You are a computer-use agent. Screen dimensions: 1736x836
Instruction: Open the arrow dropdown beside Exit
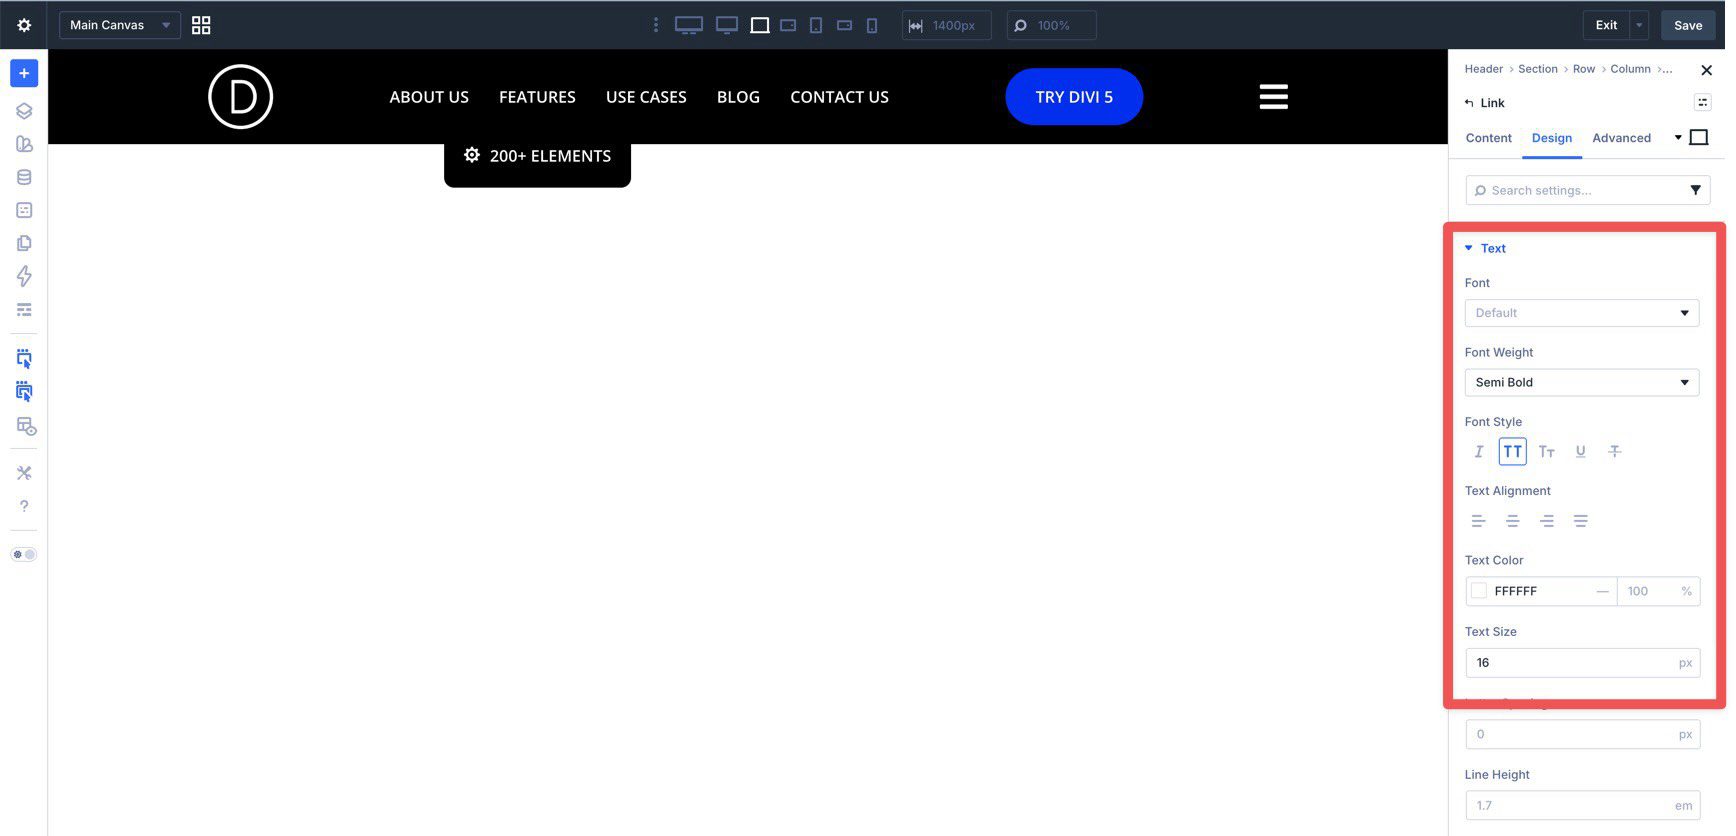click(1639, 25)
